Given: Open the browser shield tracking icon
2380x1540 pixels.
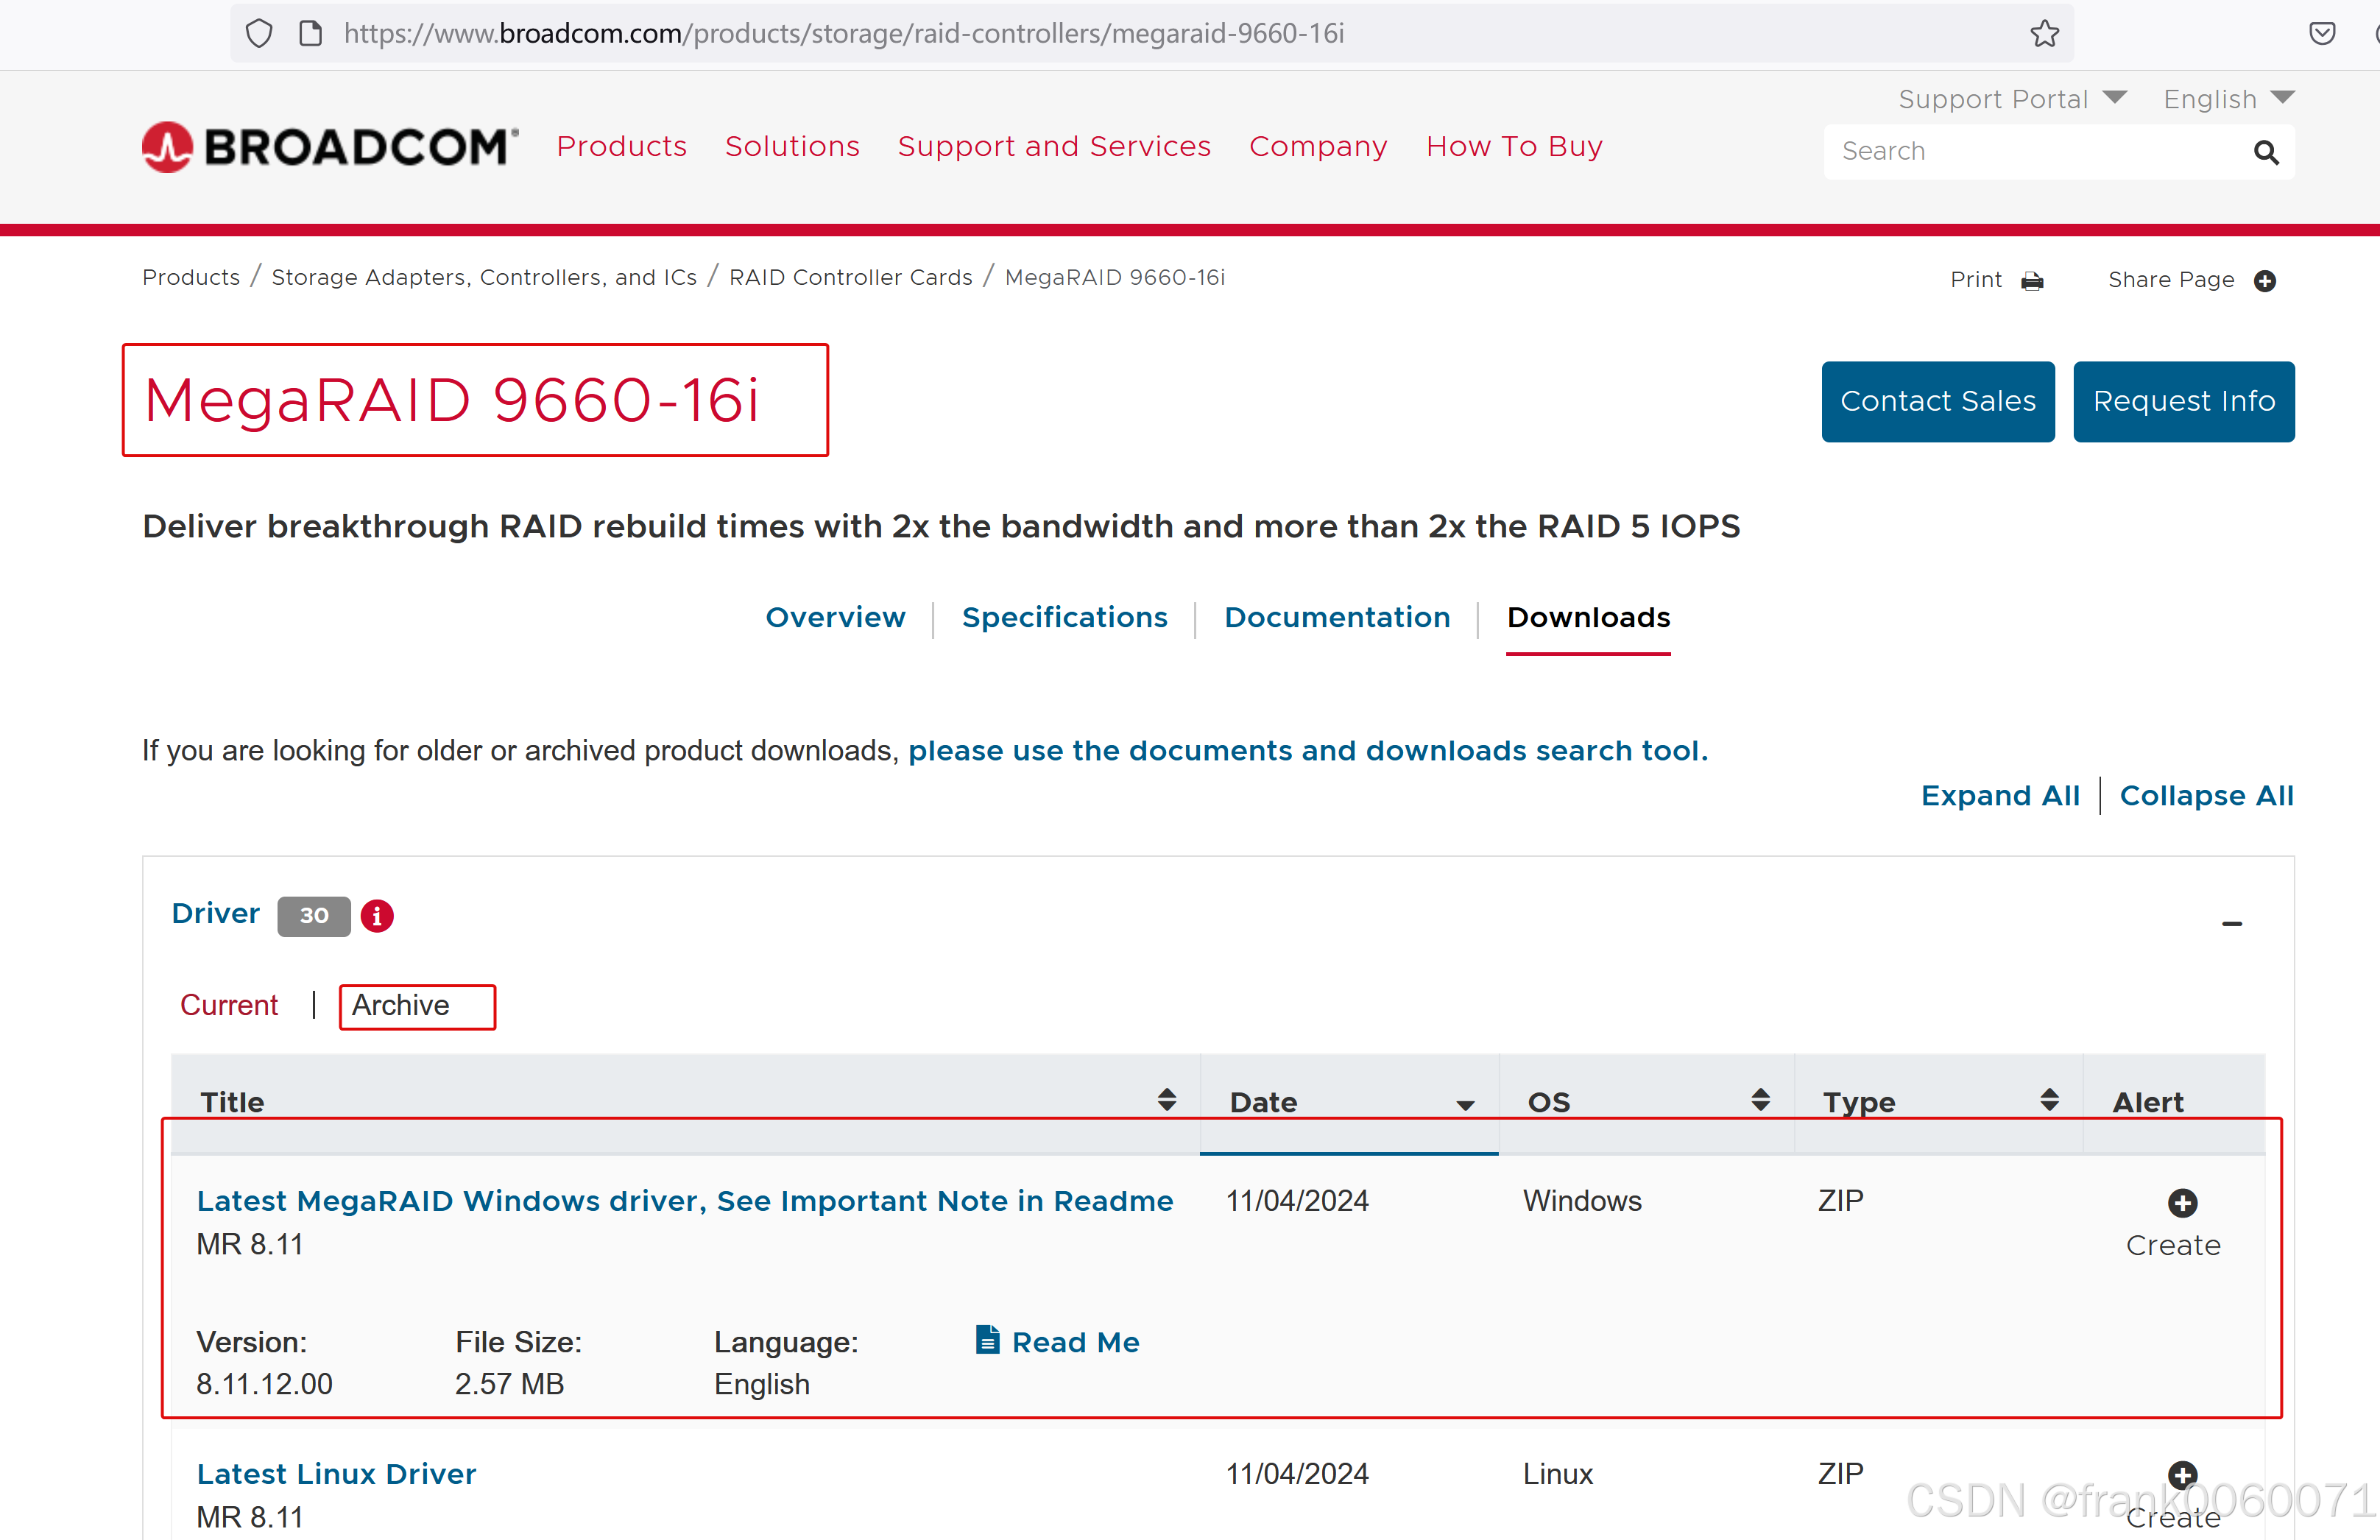Looking at the screenshot, I should pos(259,34).
